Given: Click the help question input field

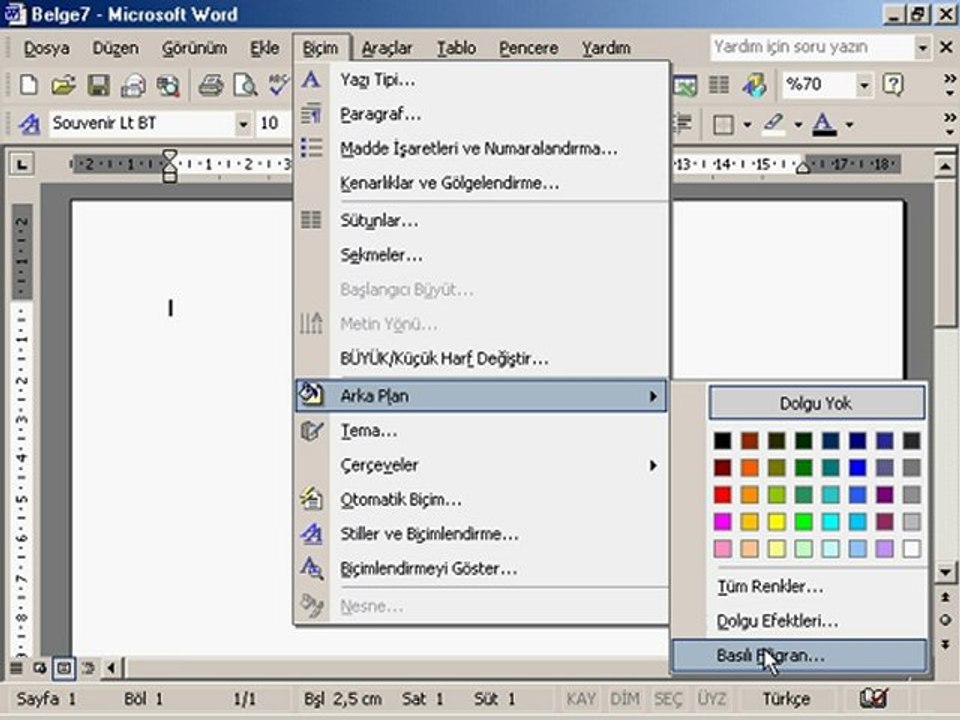Looking at the screenshot, I should [x=812, y=47].
